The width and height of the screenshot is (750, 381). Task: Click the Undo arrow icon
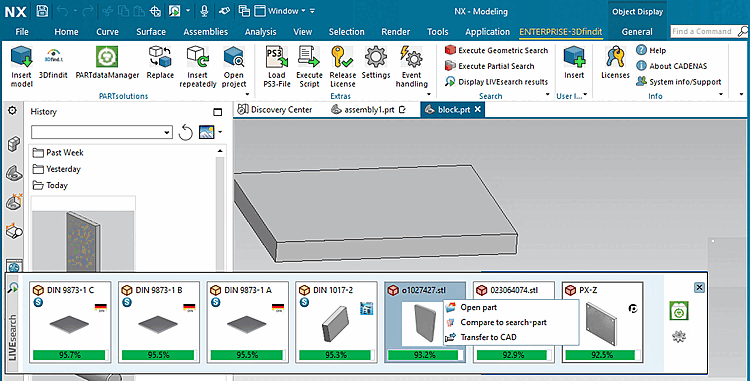[62, 11]
